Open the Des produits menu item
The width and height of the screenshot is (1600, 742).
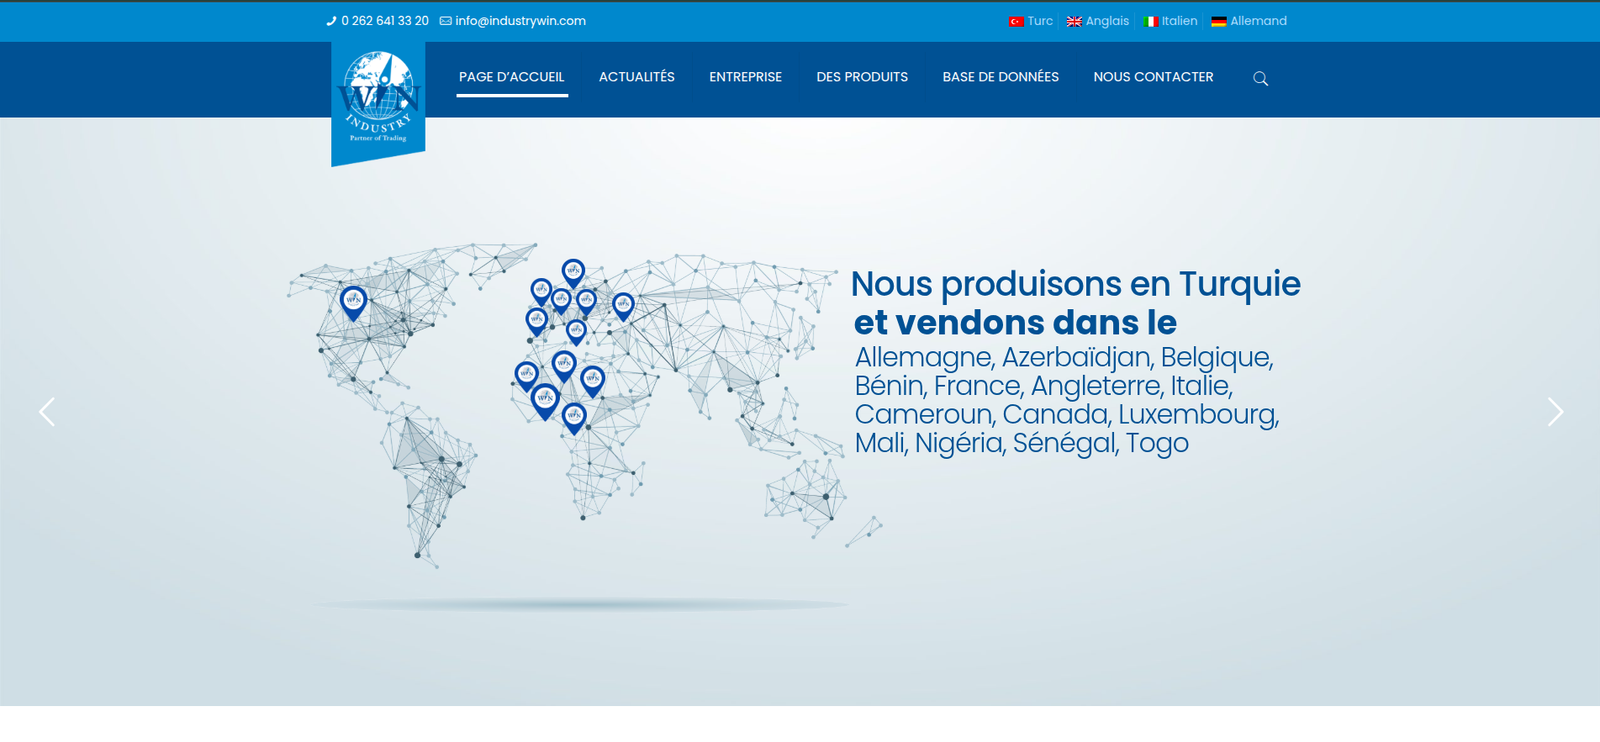(862, 77)
